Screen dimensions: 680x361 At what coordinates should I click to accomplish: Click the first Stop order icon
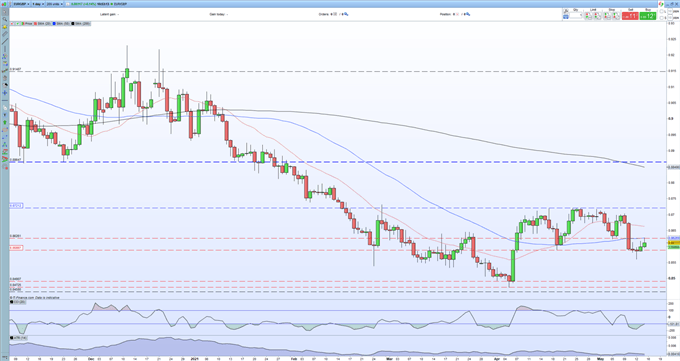[x=607, y=16]
